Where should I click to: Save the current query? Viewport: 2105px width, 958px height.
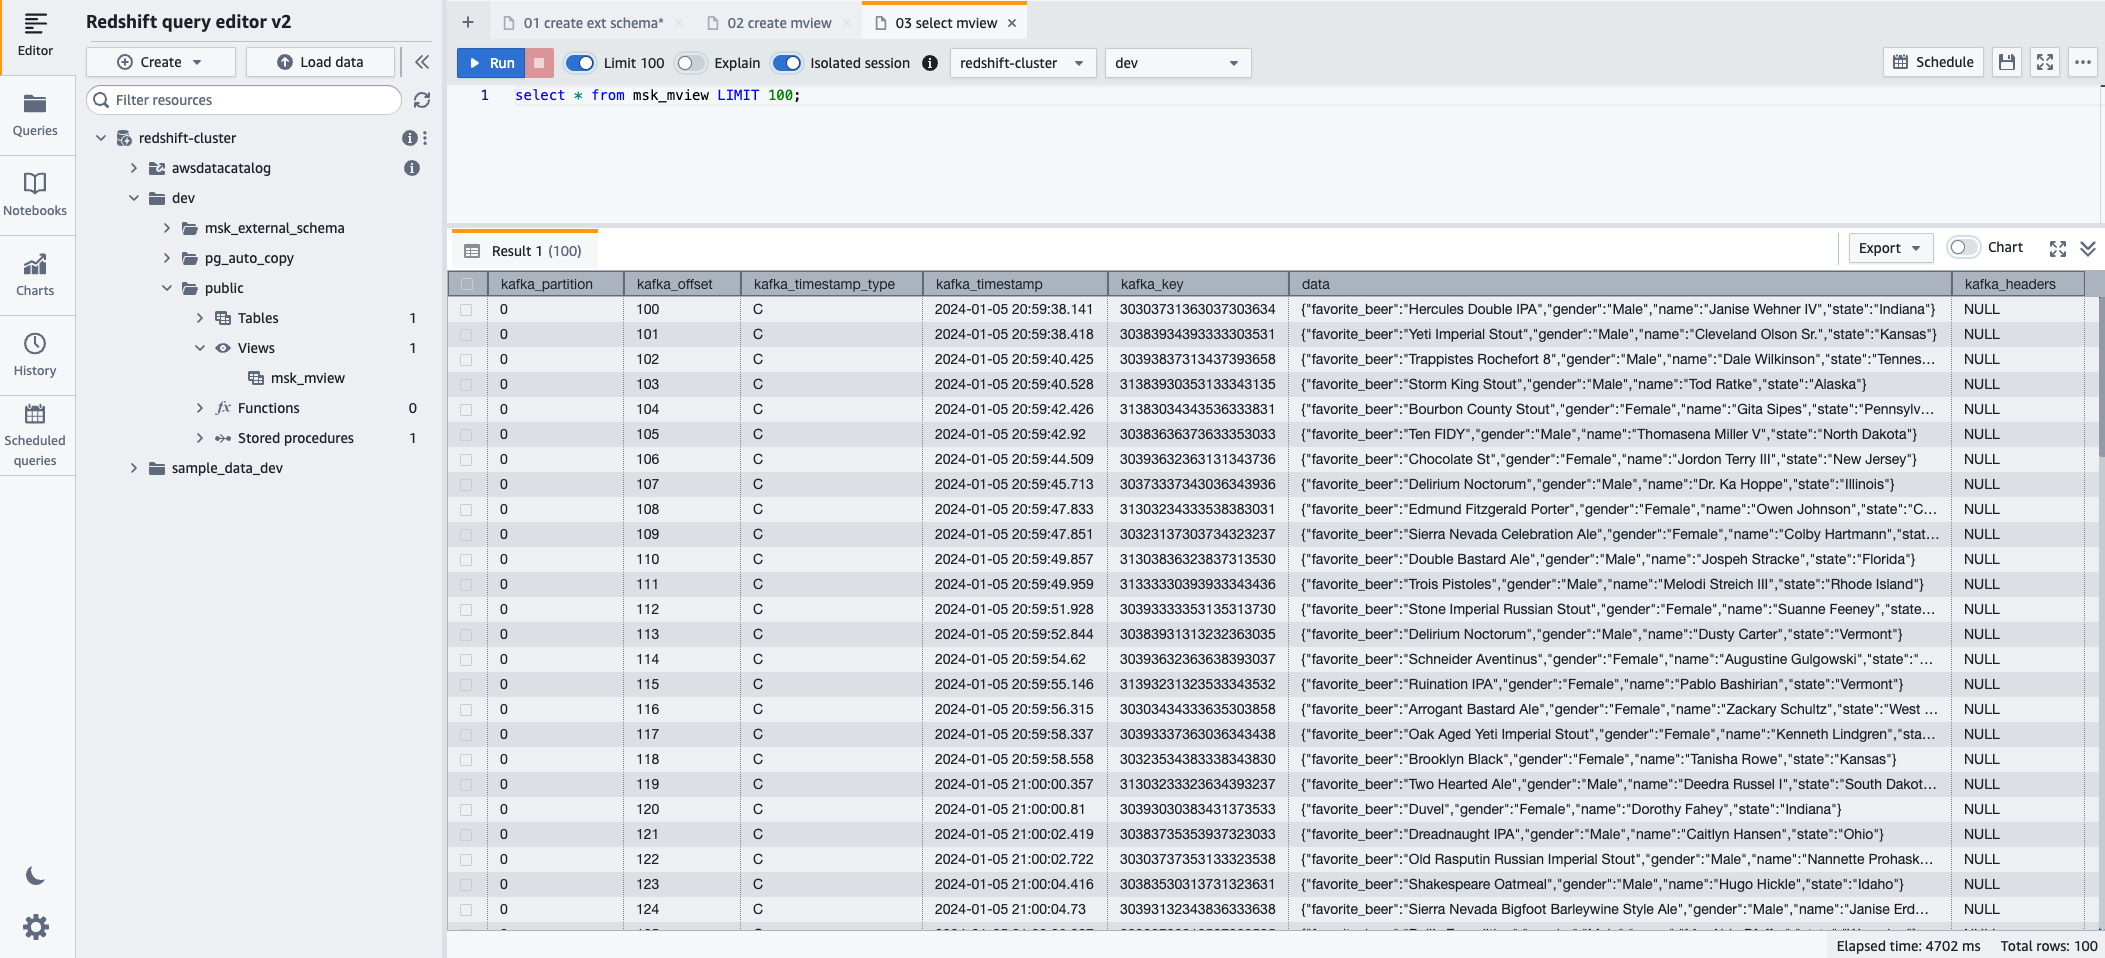2006,61
